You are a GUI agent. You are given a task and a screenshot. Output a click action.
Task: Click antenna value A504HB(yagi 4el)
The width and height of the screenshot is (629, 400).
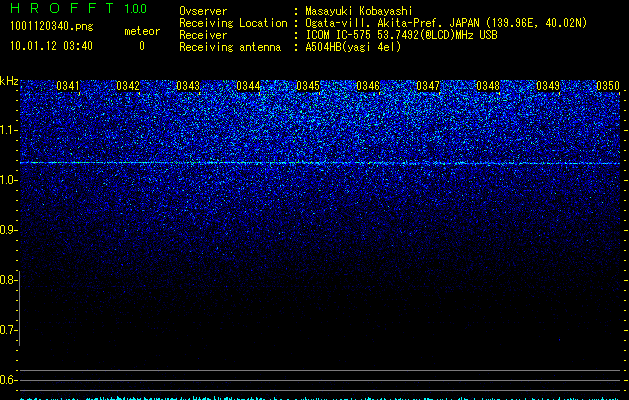pos(353,47)
